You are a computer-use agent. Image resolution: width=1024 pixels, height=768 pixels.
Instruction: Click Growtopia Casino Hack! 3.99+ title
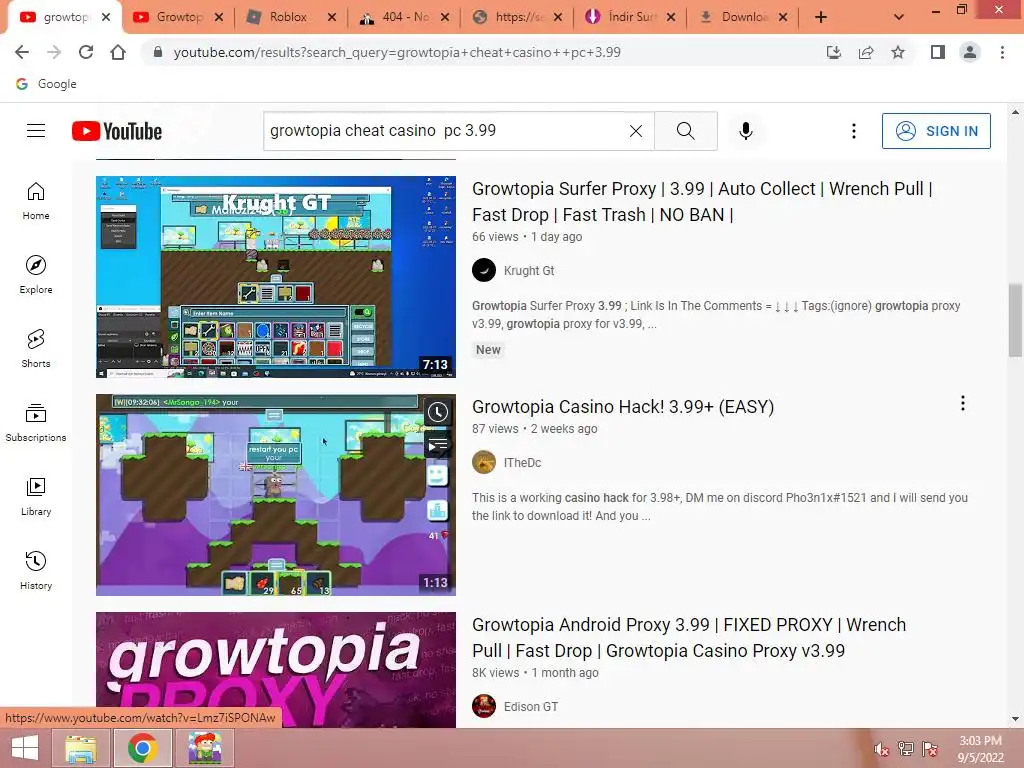623,406
